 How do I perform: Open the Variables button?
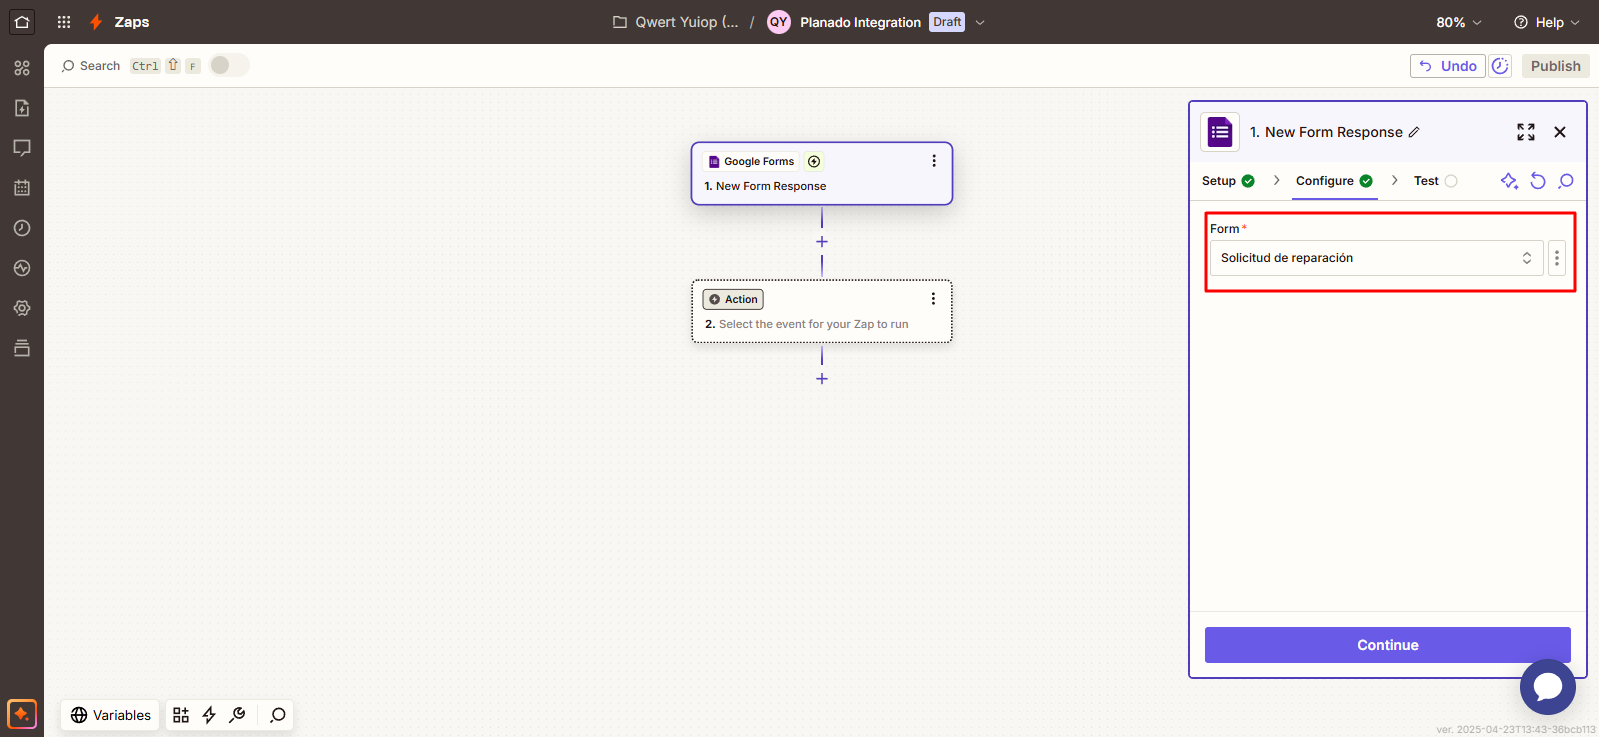(111, 715)
